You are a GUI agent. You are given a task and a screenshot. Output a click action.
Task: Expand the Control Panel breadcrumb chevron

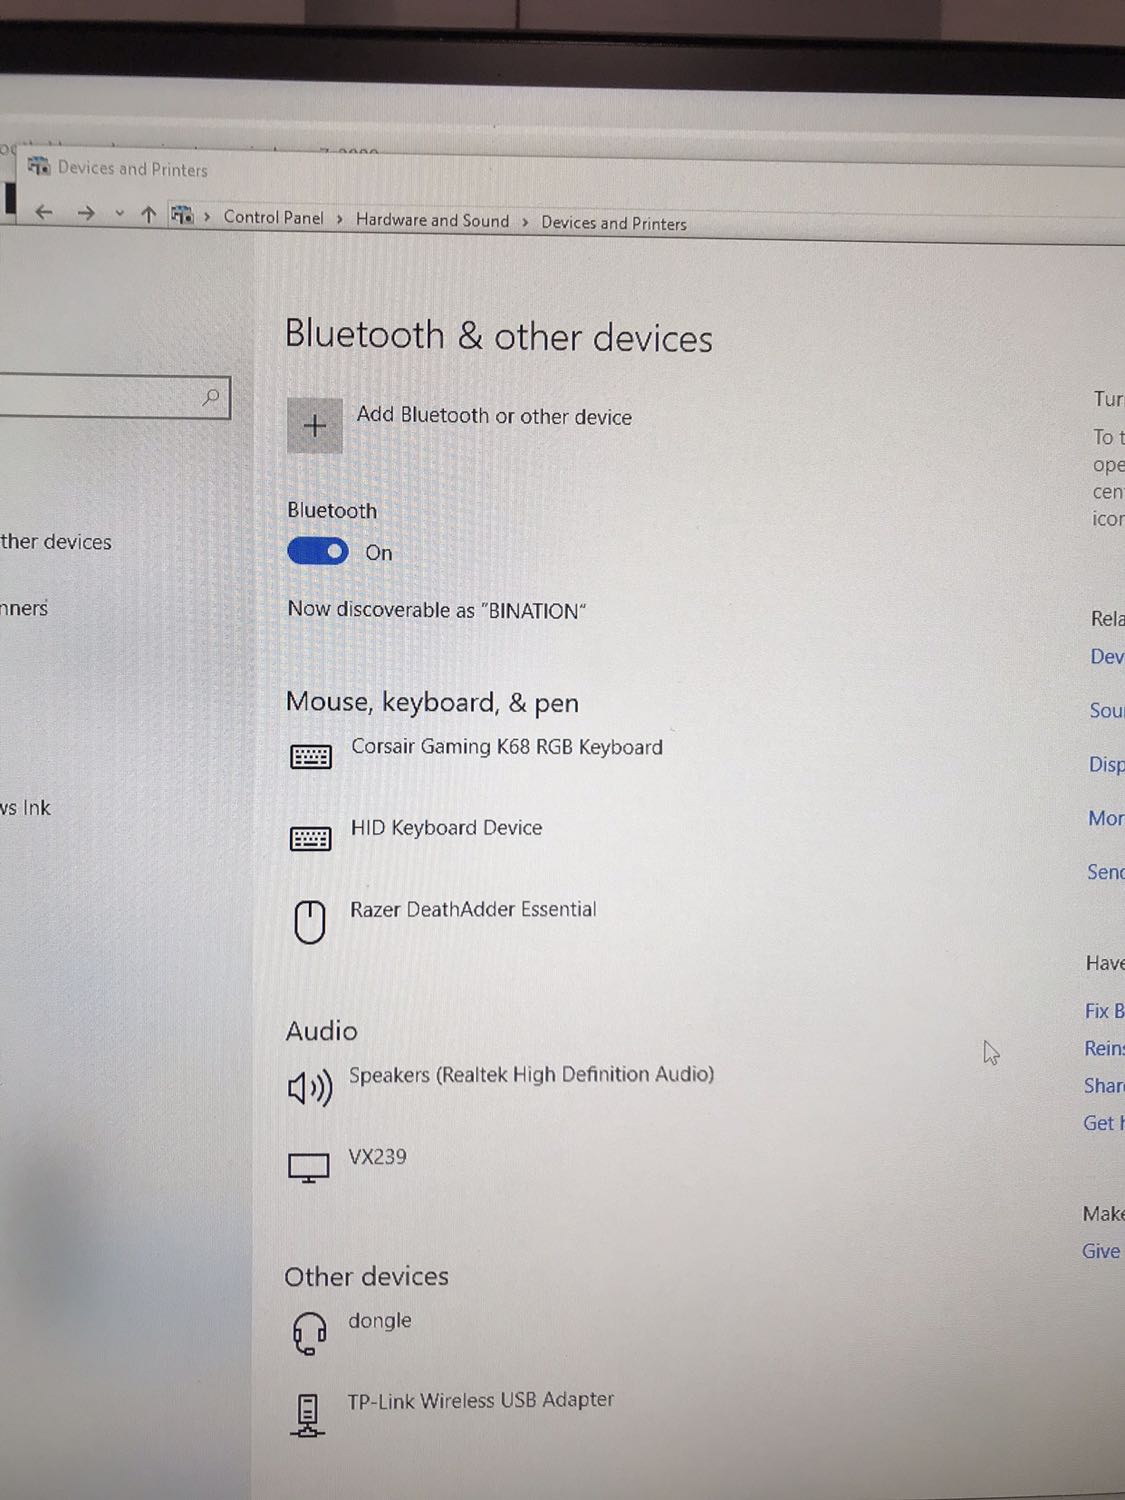tap(339, 217)
